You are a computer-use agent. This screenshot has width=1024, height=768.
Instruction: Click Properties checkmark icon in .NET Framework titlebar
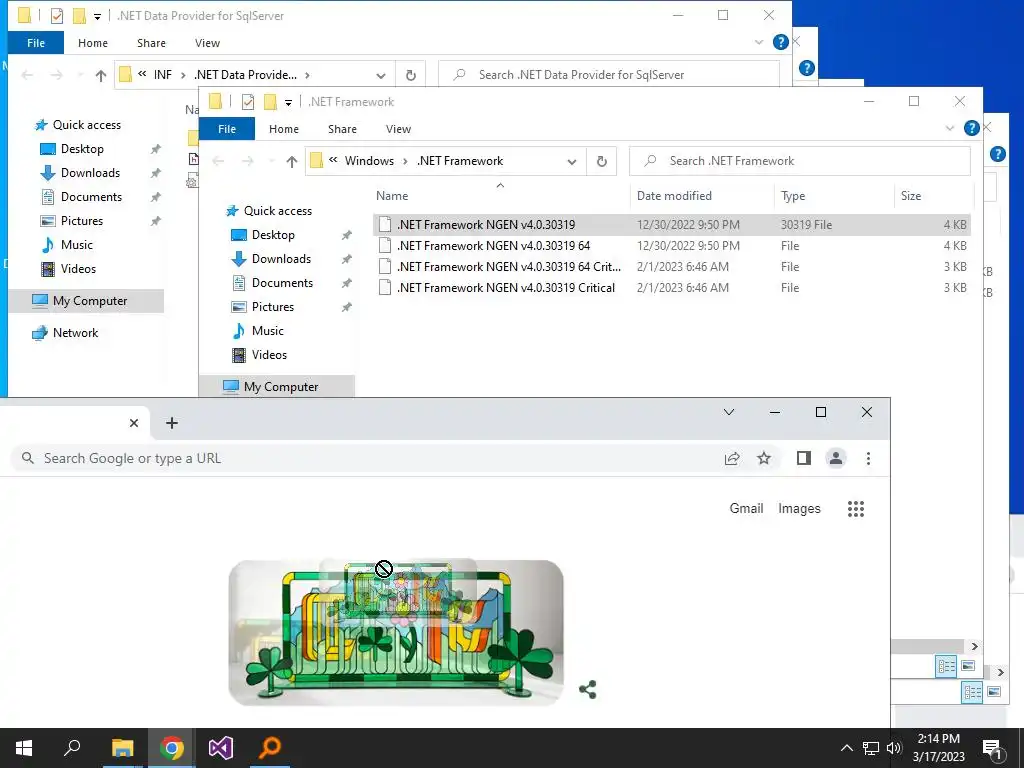(x=248, y=102)
